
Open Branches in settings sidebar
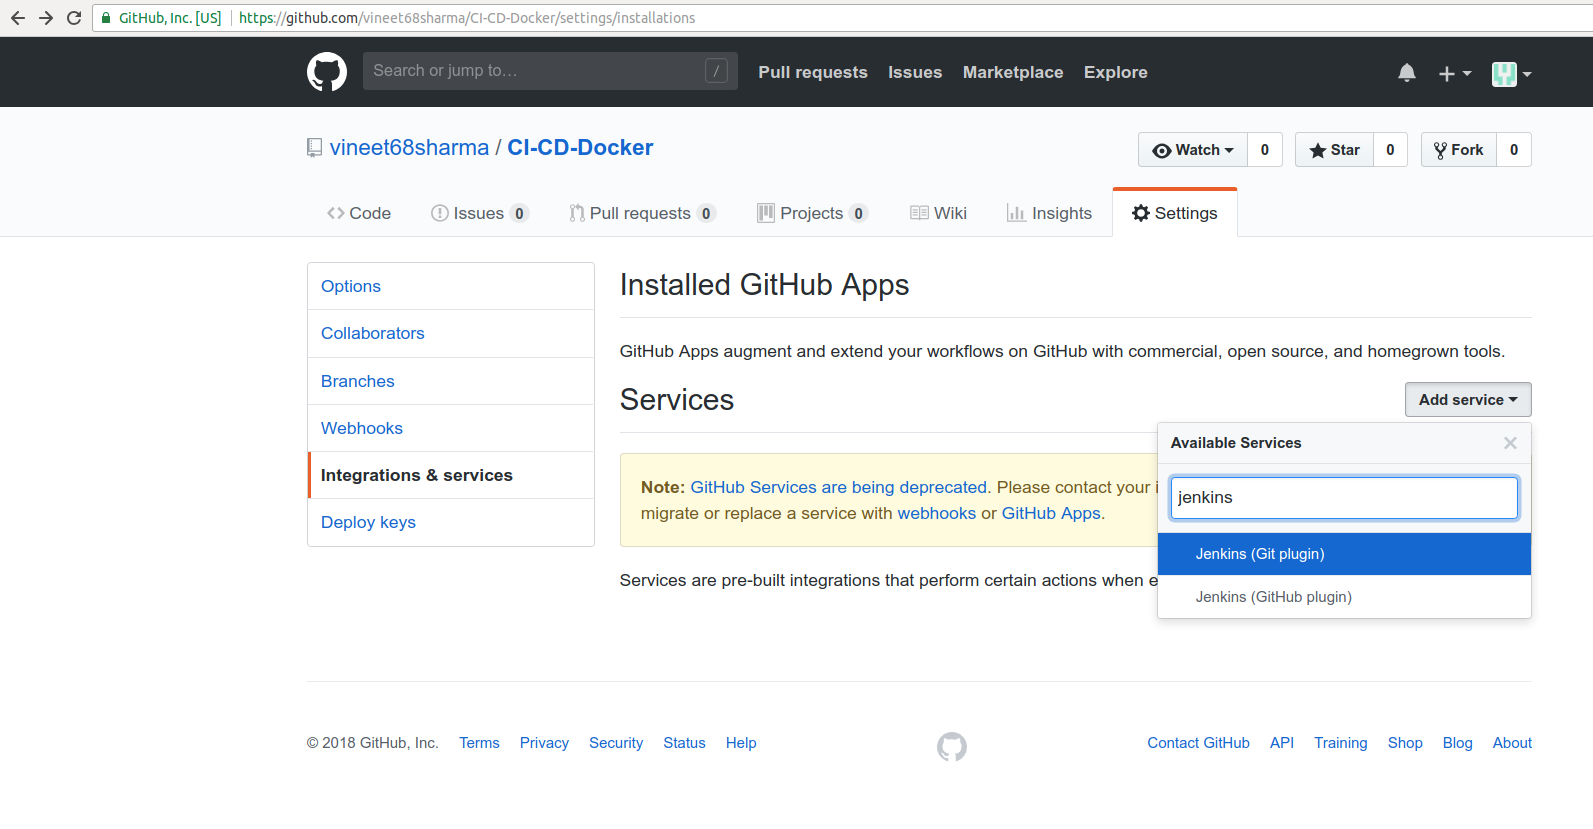[x=451, y=381]
